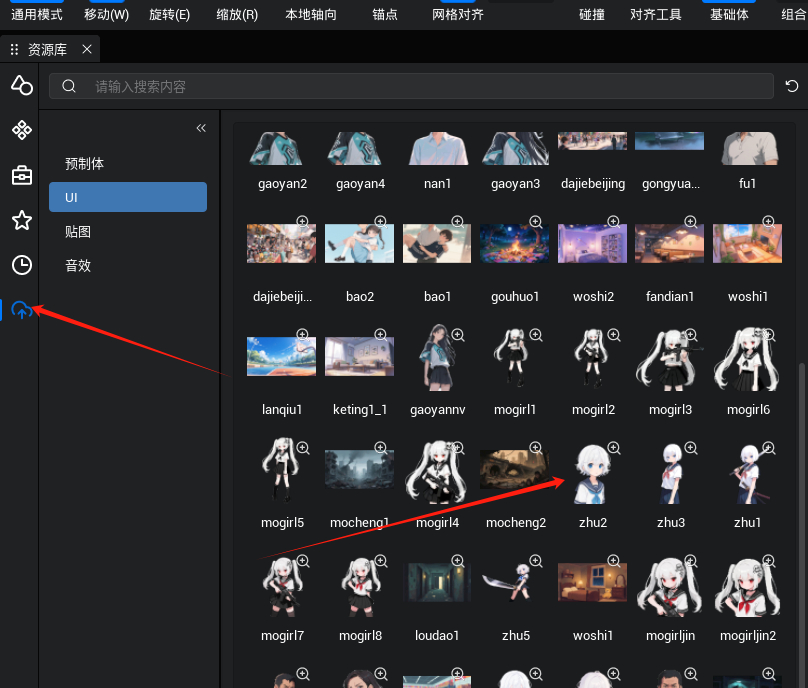Image resolution: width=808 pixels, height=688 pixels.
Task: Click the mogirl5 asset name label
Action: coord(282,523)
